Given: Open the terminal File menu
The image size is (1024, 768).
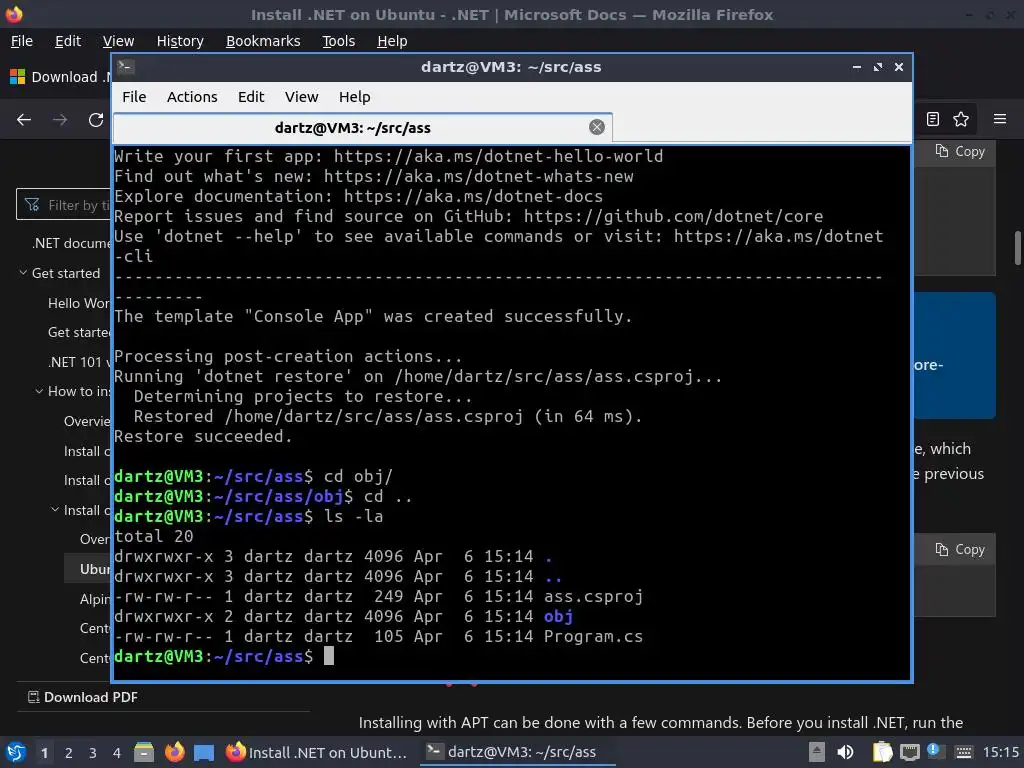Looking at the screenshot, I should pos(134,97).
